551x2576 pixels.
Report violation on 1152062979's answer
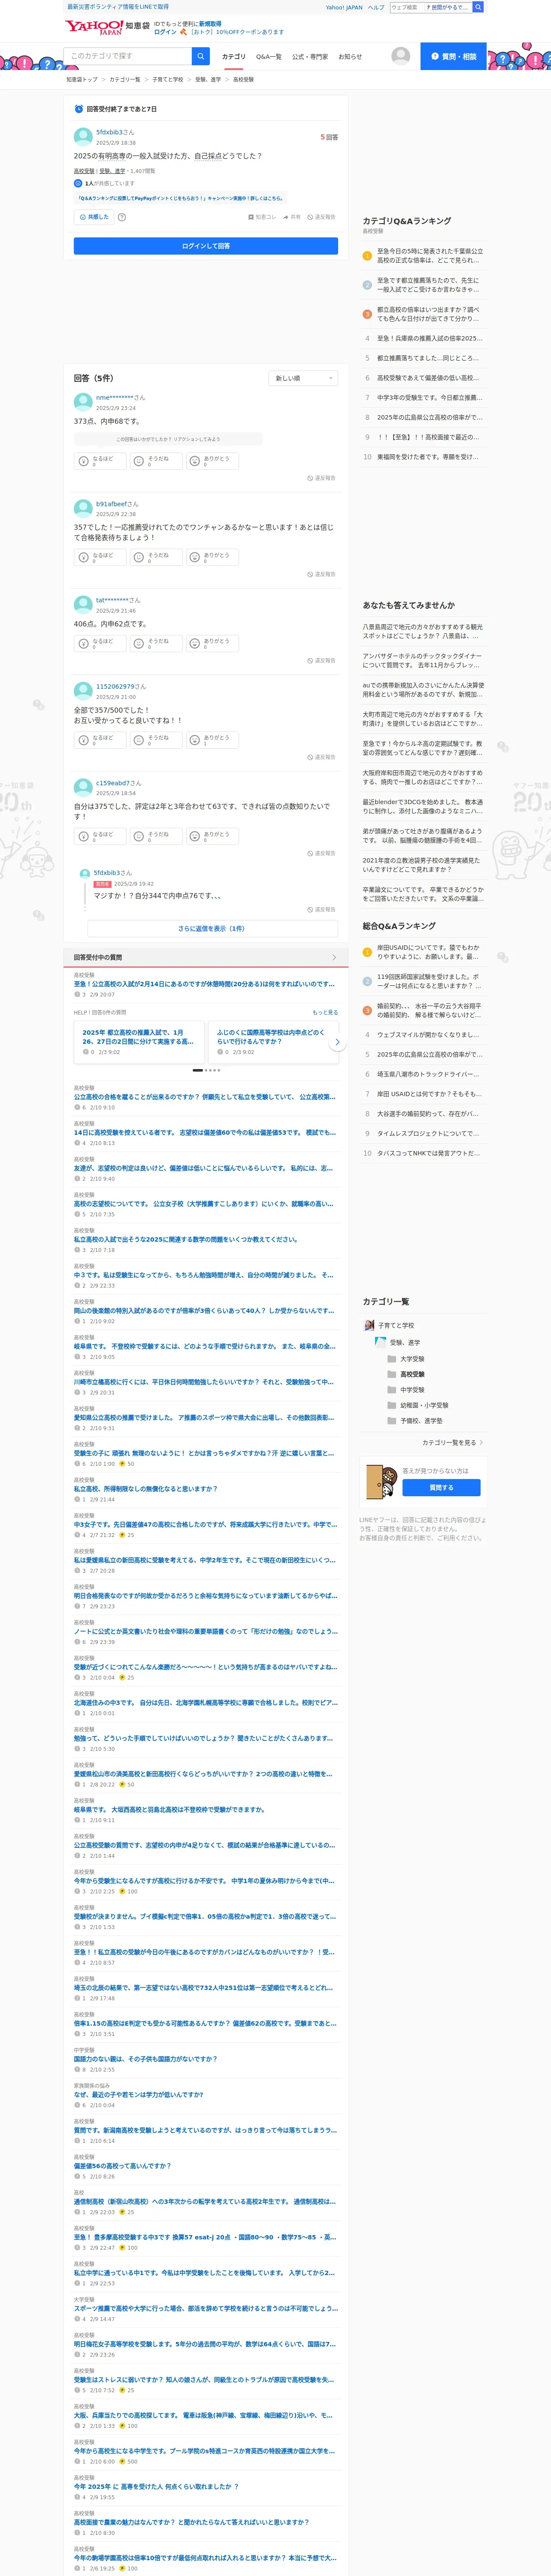321,757
